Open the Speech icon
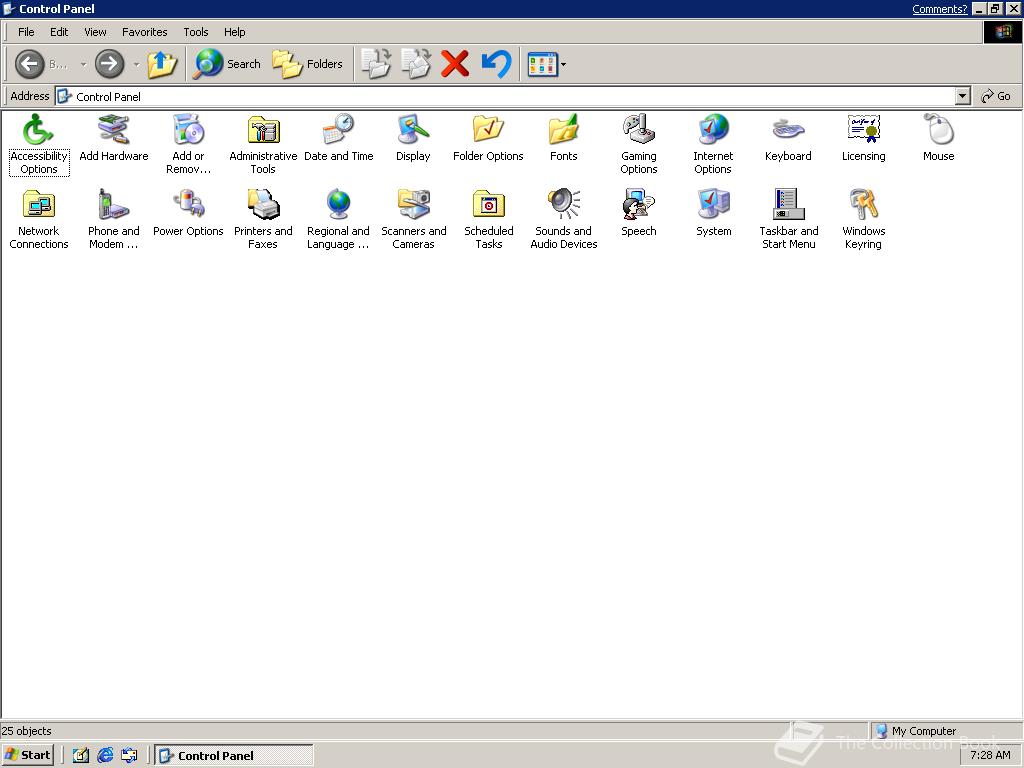1024x768 pixels. click(x=639, y=213)
